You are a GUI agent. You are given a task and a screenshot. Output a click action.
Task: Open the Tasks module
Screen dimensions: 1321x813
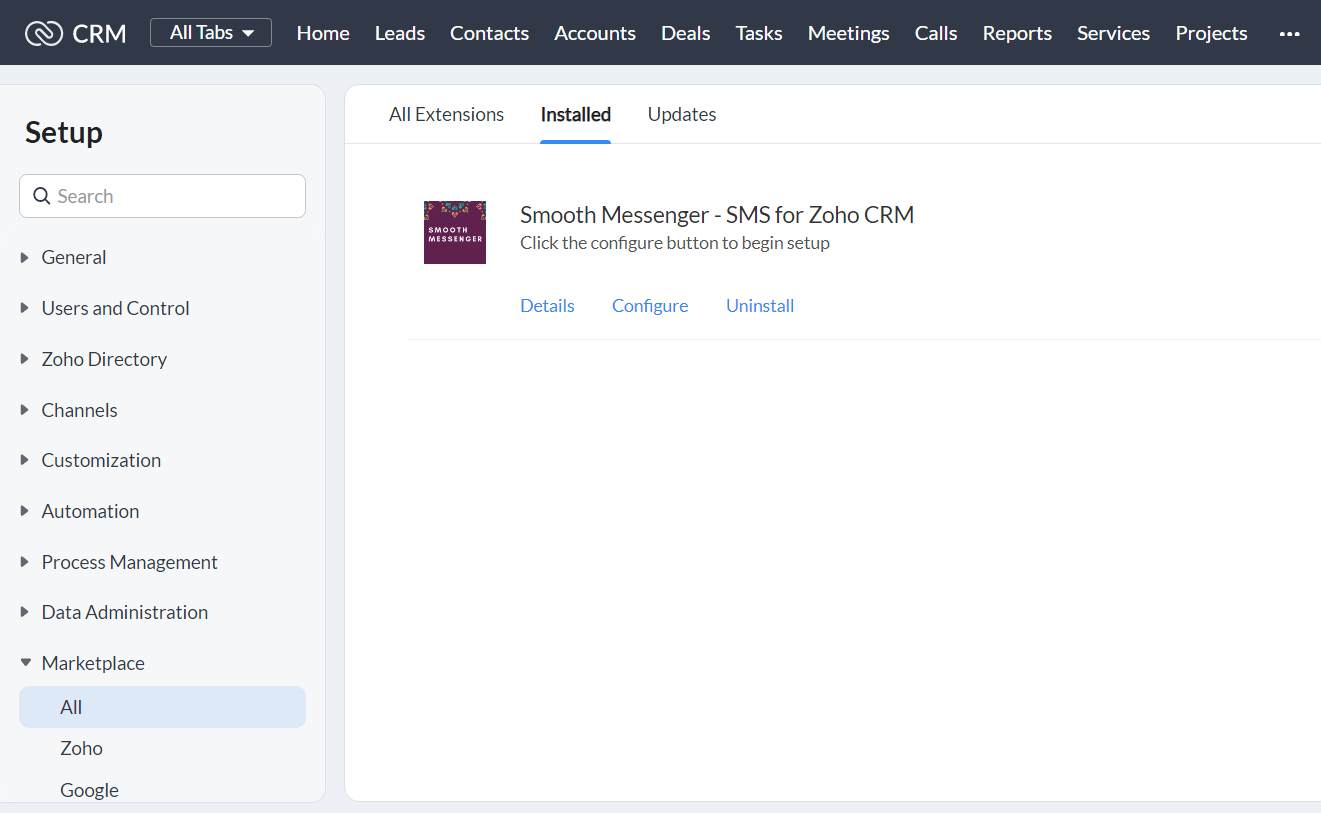pos(759,33)
